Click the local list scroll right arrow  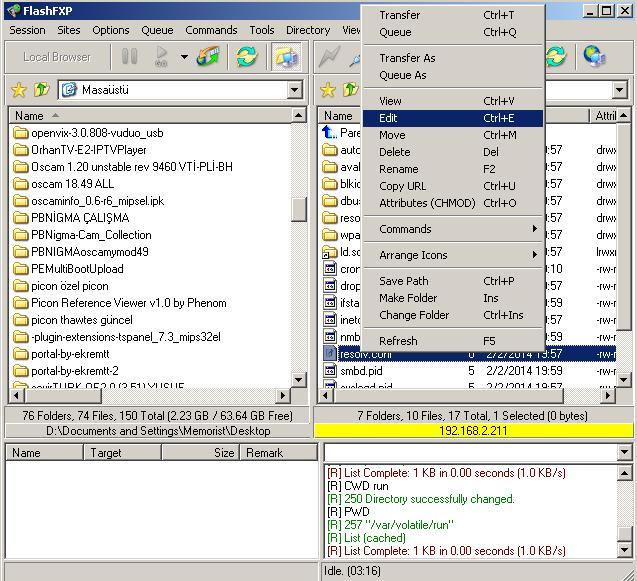(283, 395)
